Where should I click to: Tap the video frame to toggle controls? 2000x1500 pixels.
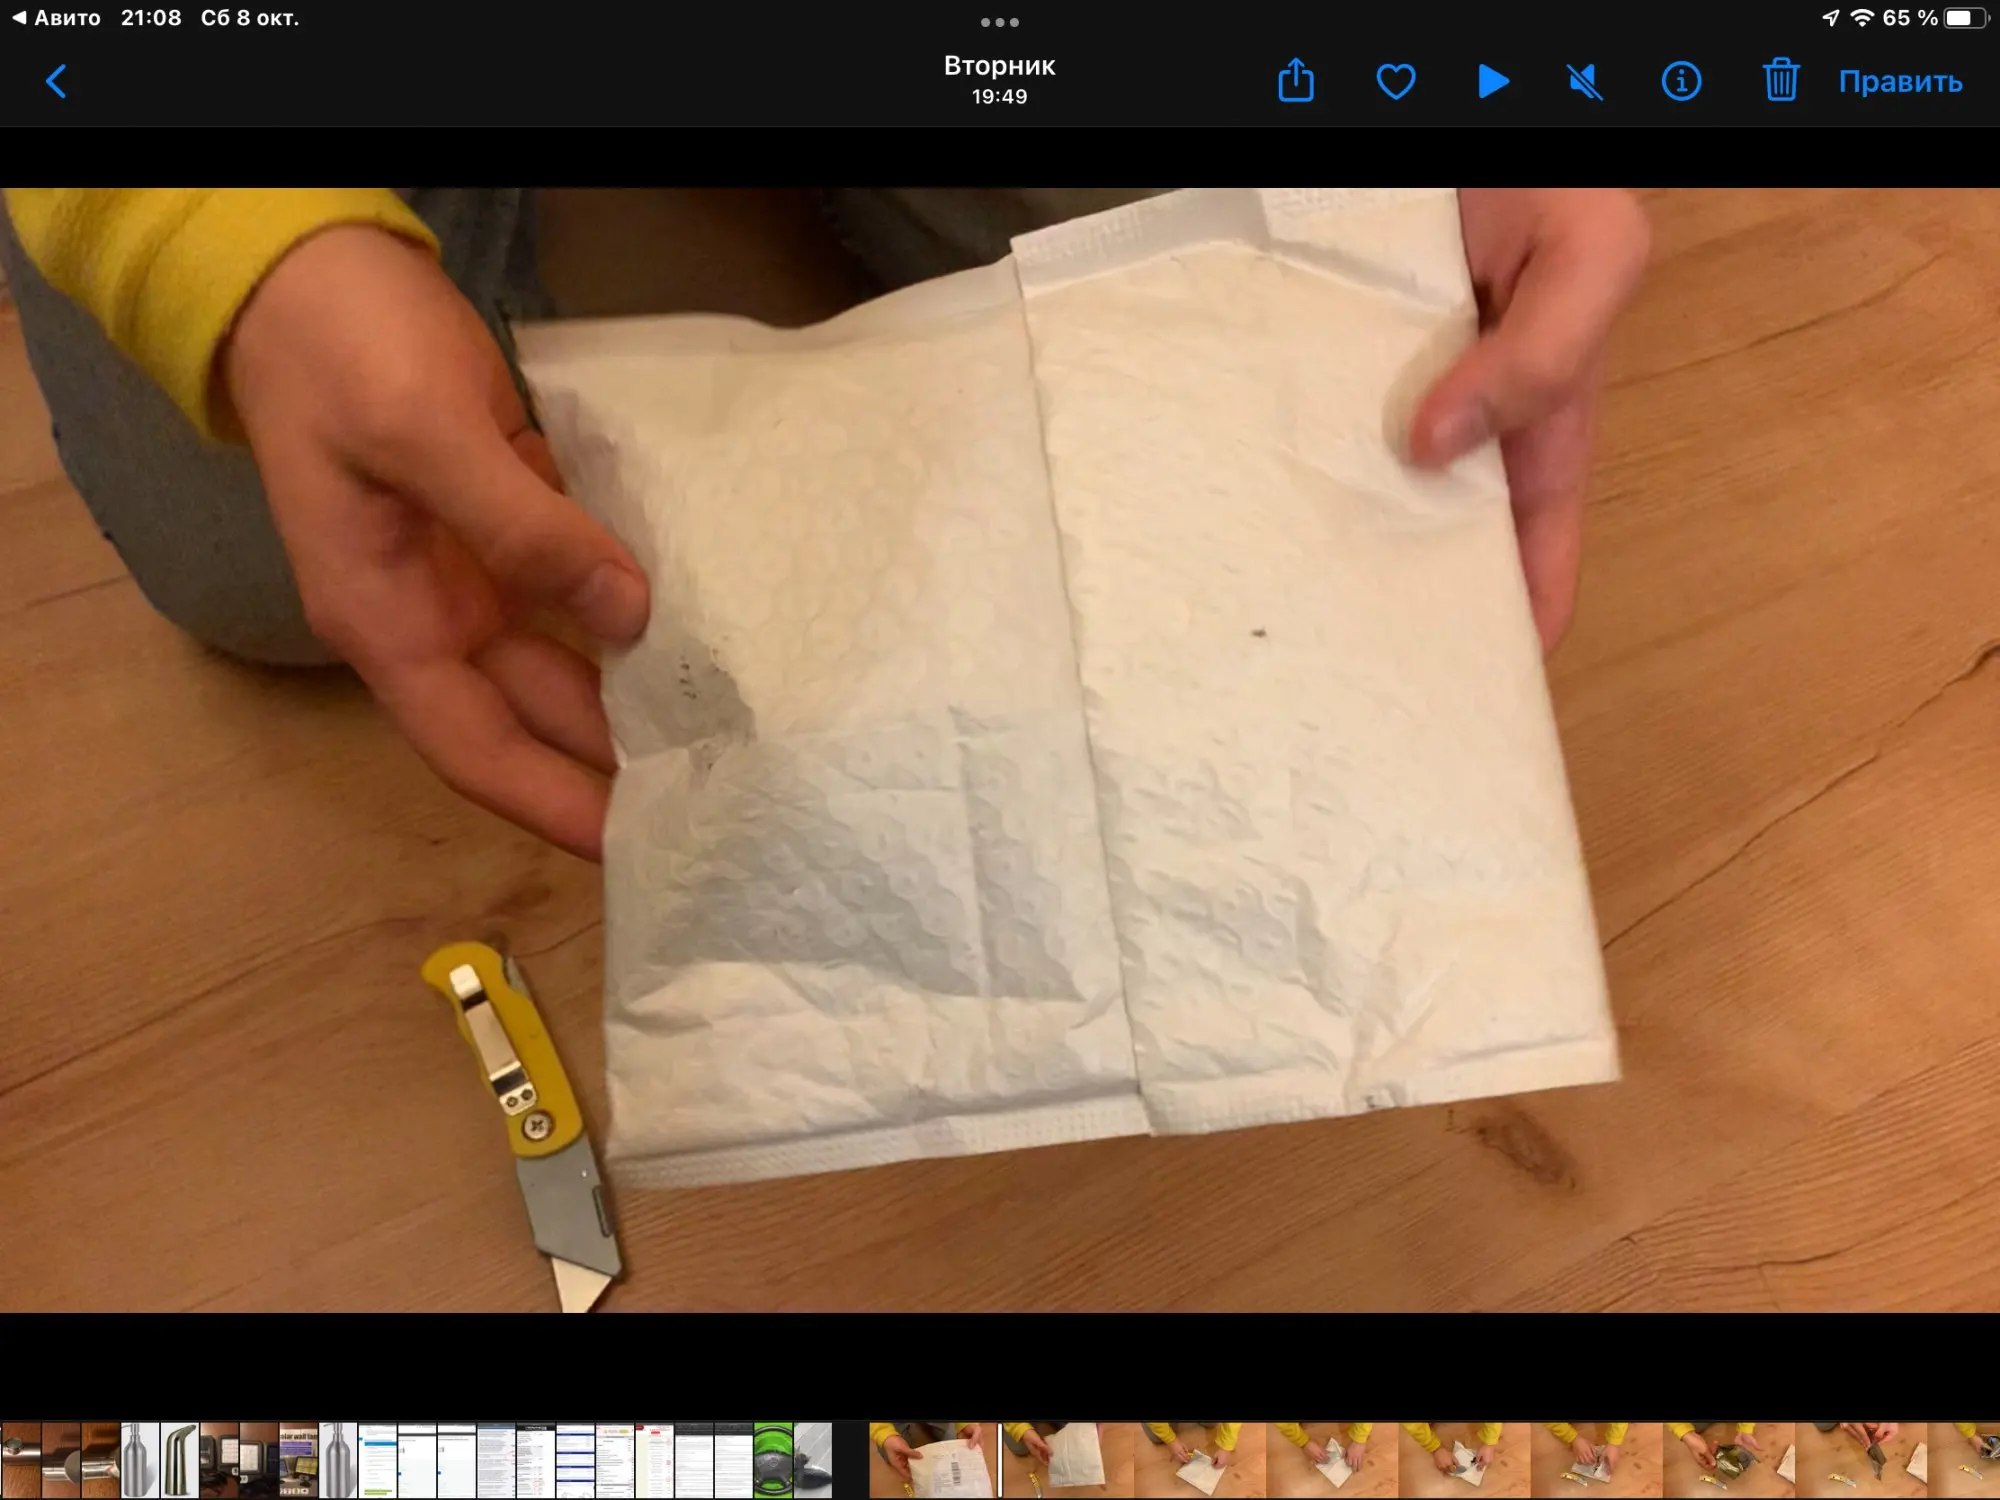[1000, 750]
